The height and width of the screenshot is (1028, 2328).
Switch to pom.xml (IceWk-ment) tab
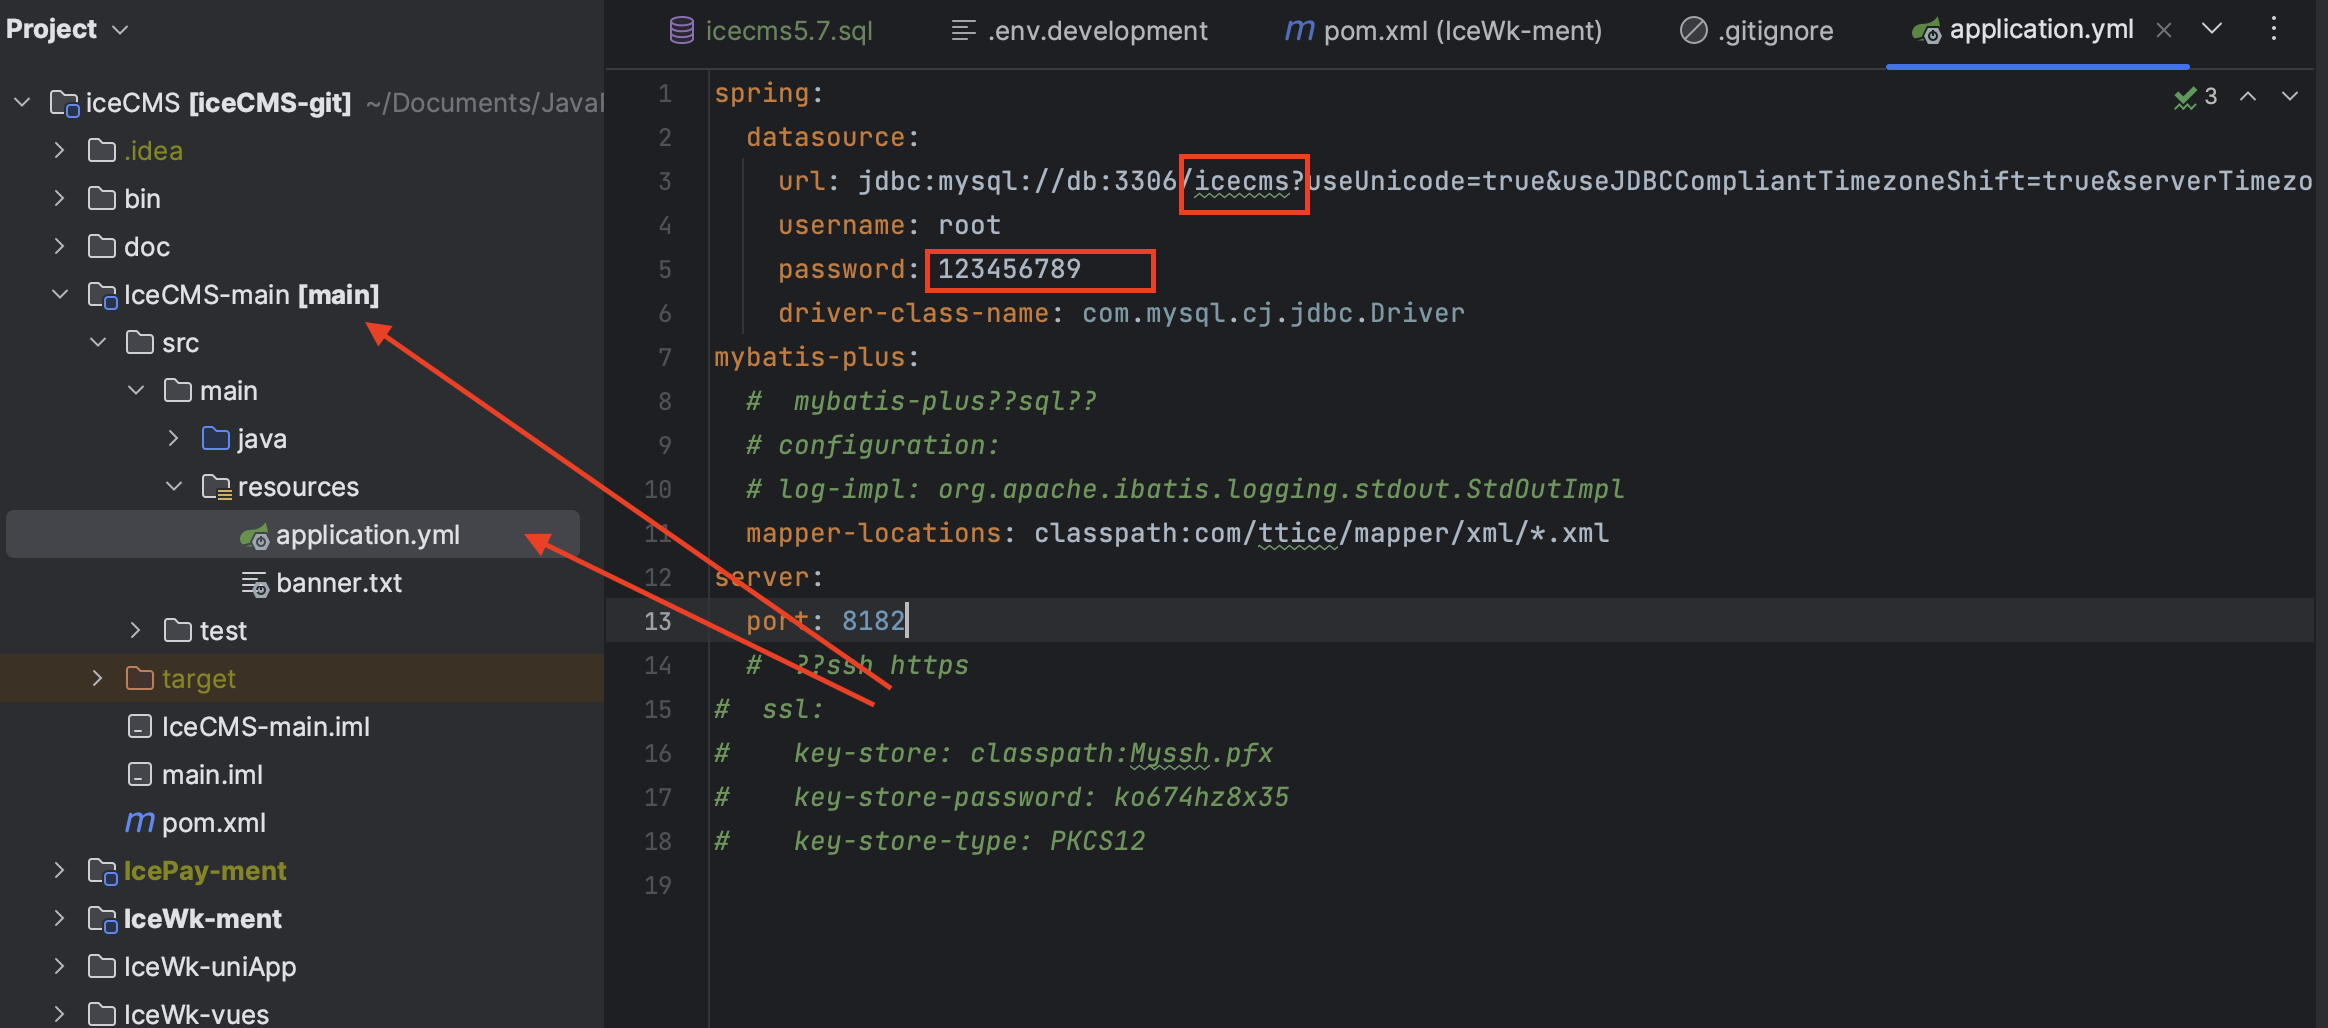coord(1444,31)
